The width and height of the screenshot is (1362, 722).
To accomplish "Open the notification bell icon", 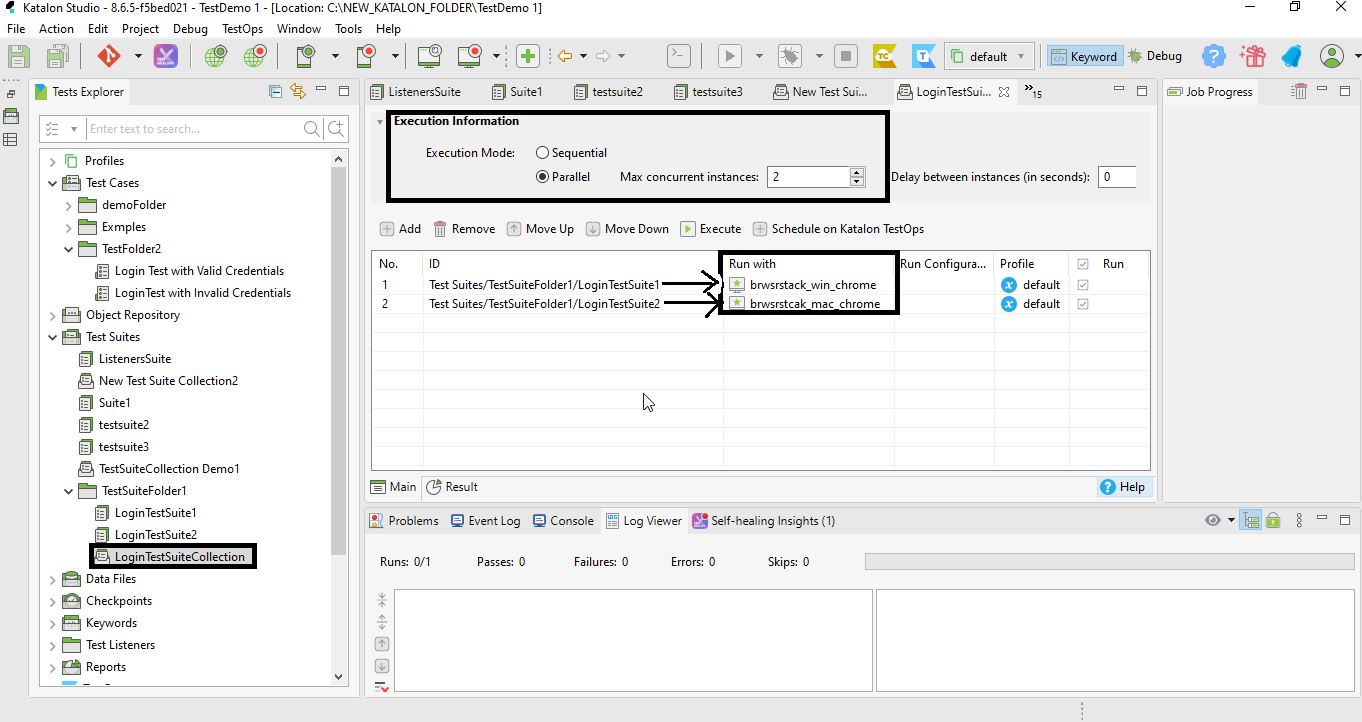I will 1291,56.
